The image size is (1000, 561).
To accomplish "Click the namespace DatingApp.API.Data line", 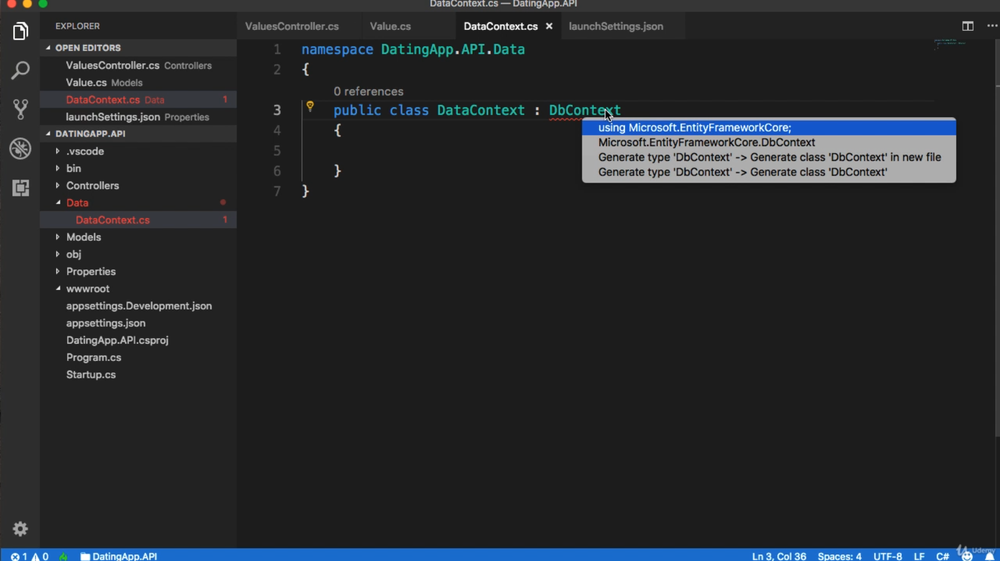I will click(x=413, y=50).
